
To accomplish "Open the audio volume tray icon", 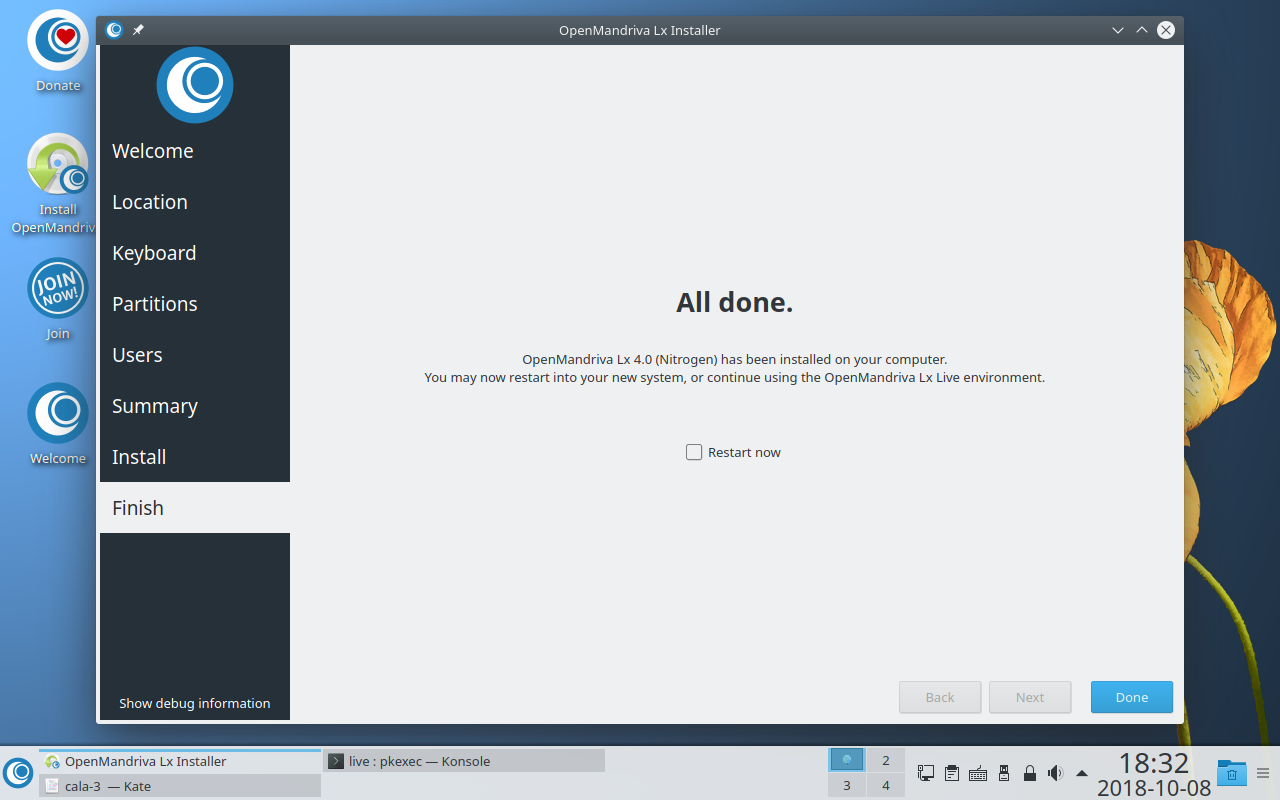I will click(x=1055, y=773).
